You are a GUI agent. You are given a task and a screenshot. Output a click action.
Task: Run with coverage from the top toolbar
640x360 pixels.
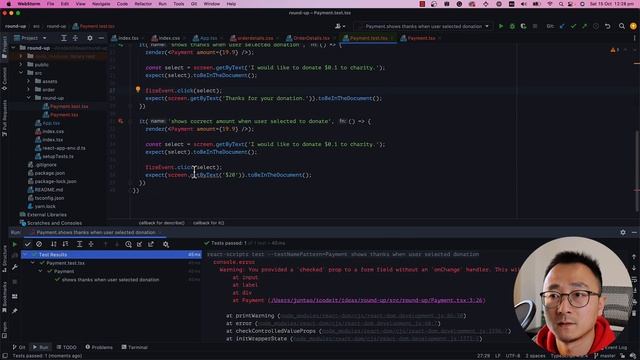click(x=523, y=26)
